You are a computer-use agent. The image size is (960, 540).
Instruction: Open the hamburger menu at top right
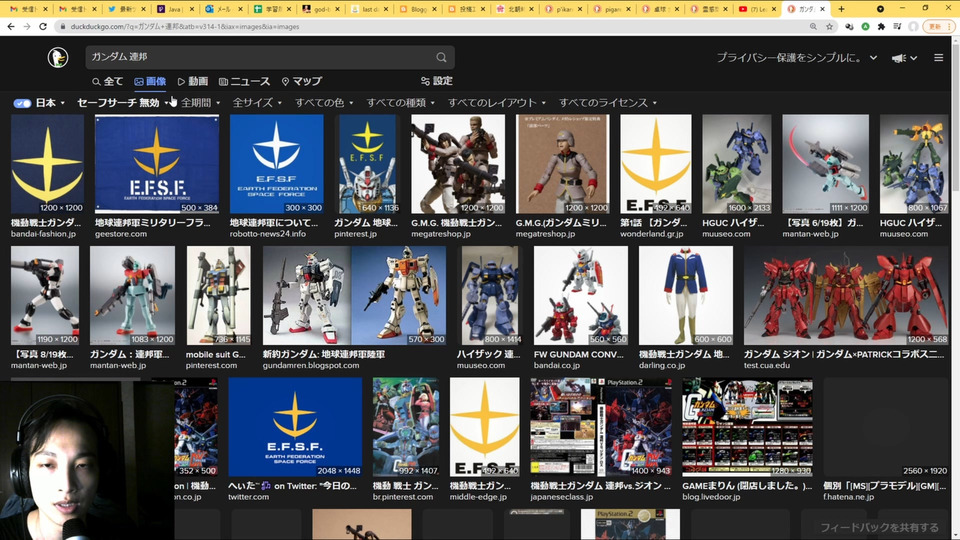(x=939, y=58)
